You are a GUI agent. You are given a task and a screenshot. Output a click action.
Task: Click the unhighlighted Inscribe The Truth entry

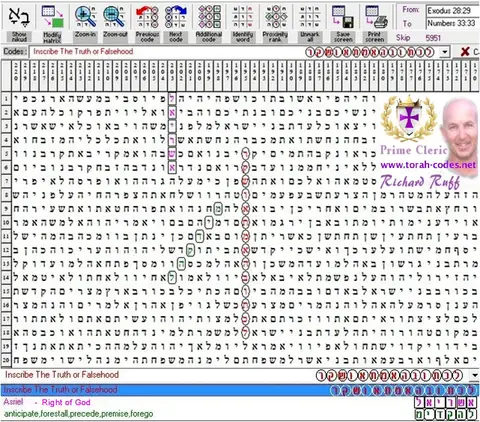coord(233,375)
